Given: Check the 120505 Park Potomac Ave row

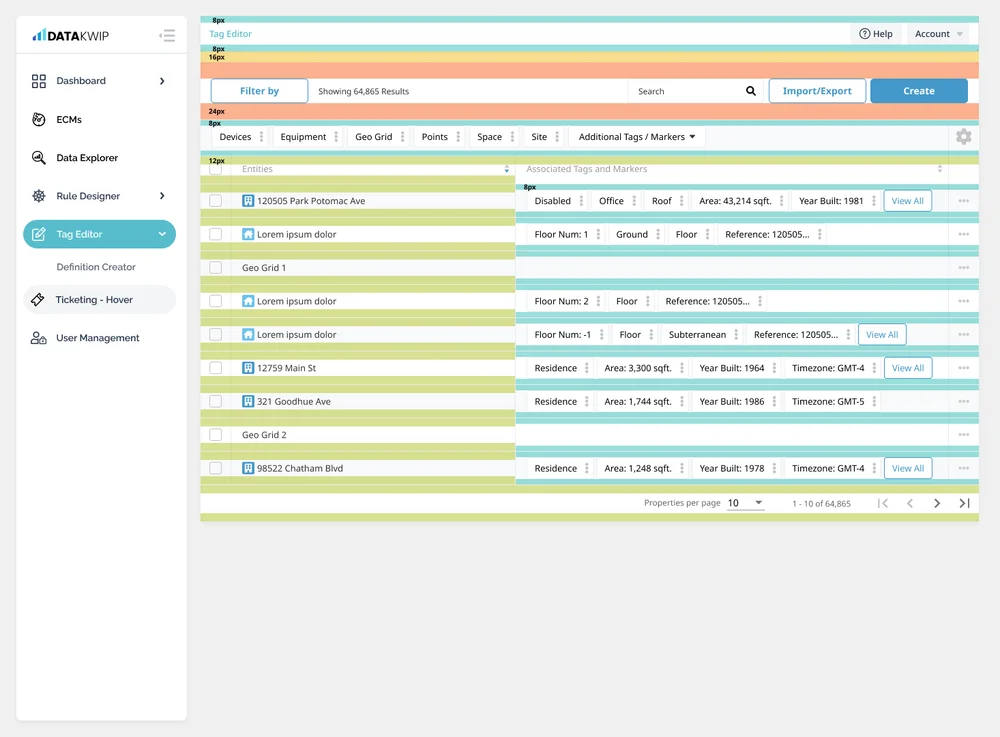Looking at the screenshot, I should [216, 201].
